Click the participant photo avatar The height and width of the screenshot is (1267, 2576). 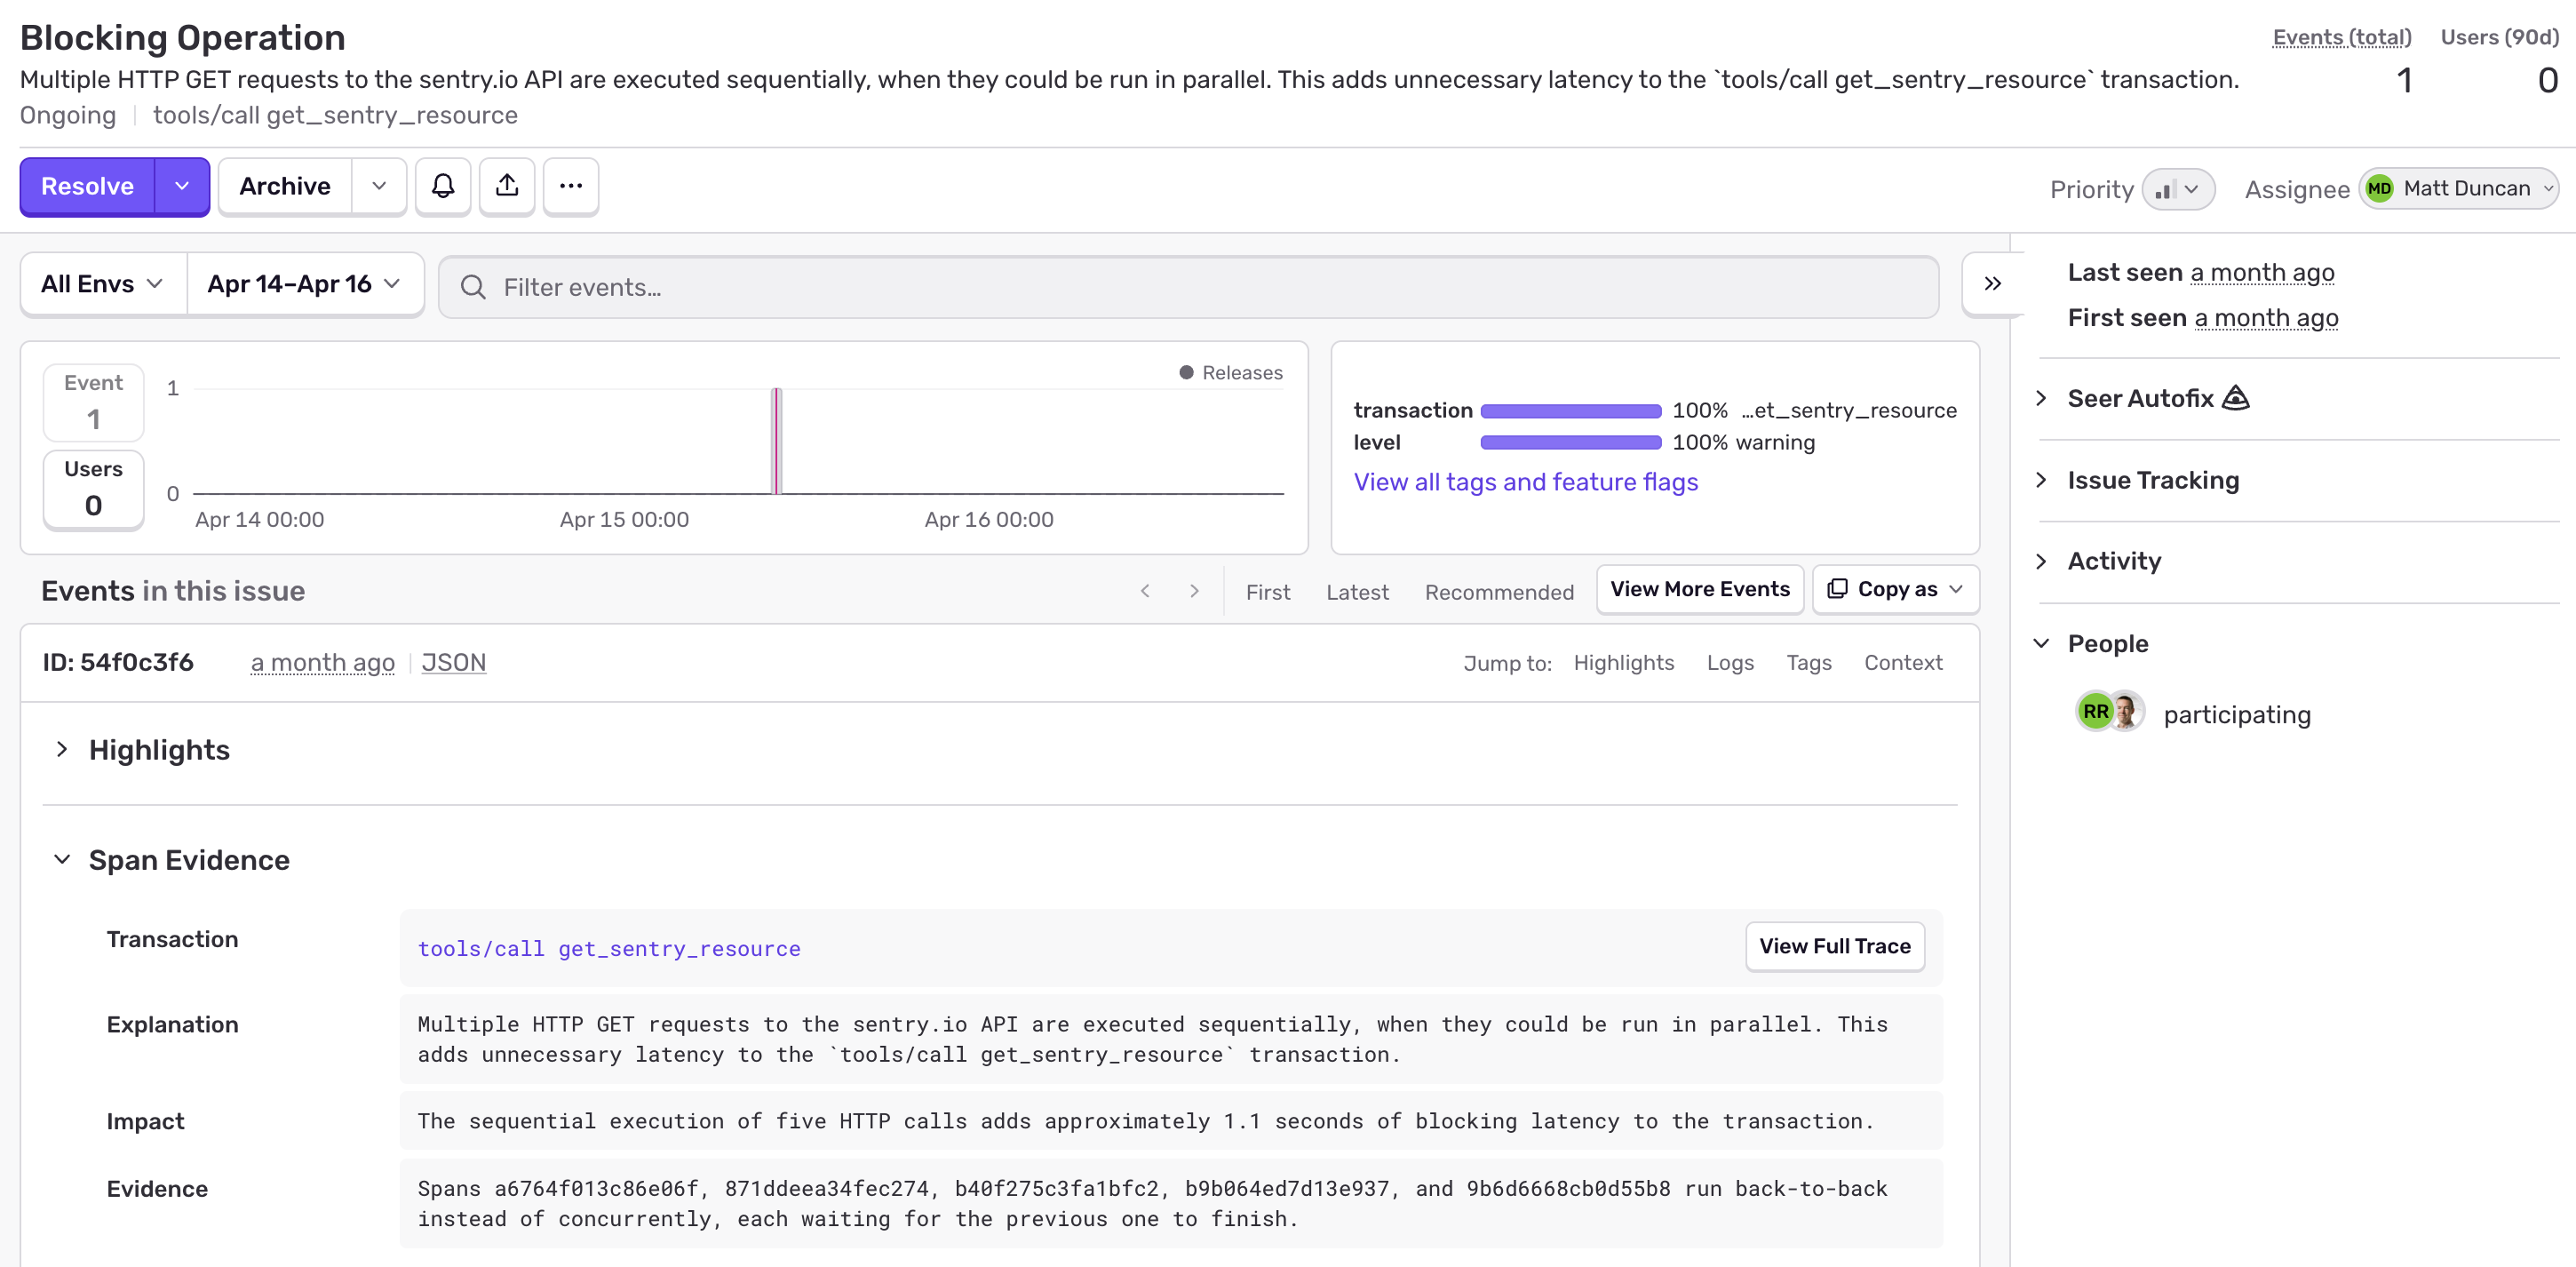[x=2126, y=712]
